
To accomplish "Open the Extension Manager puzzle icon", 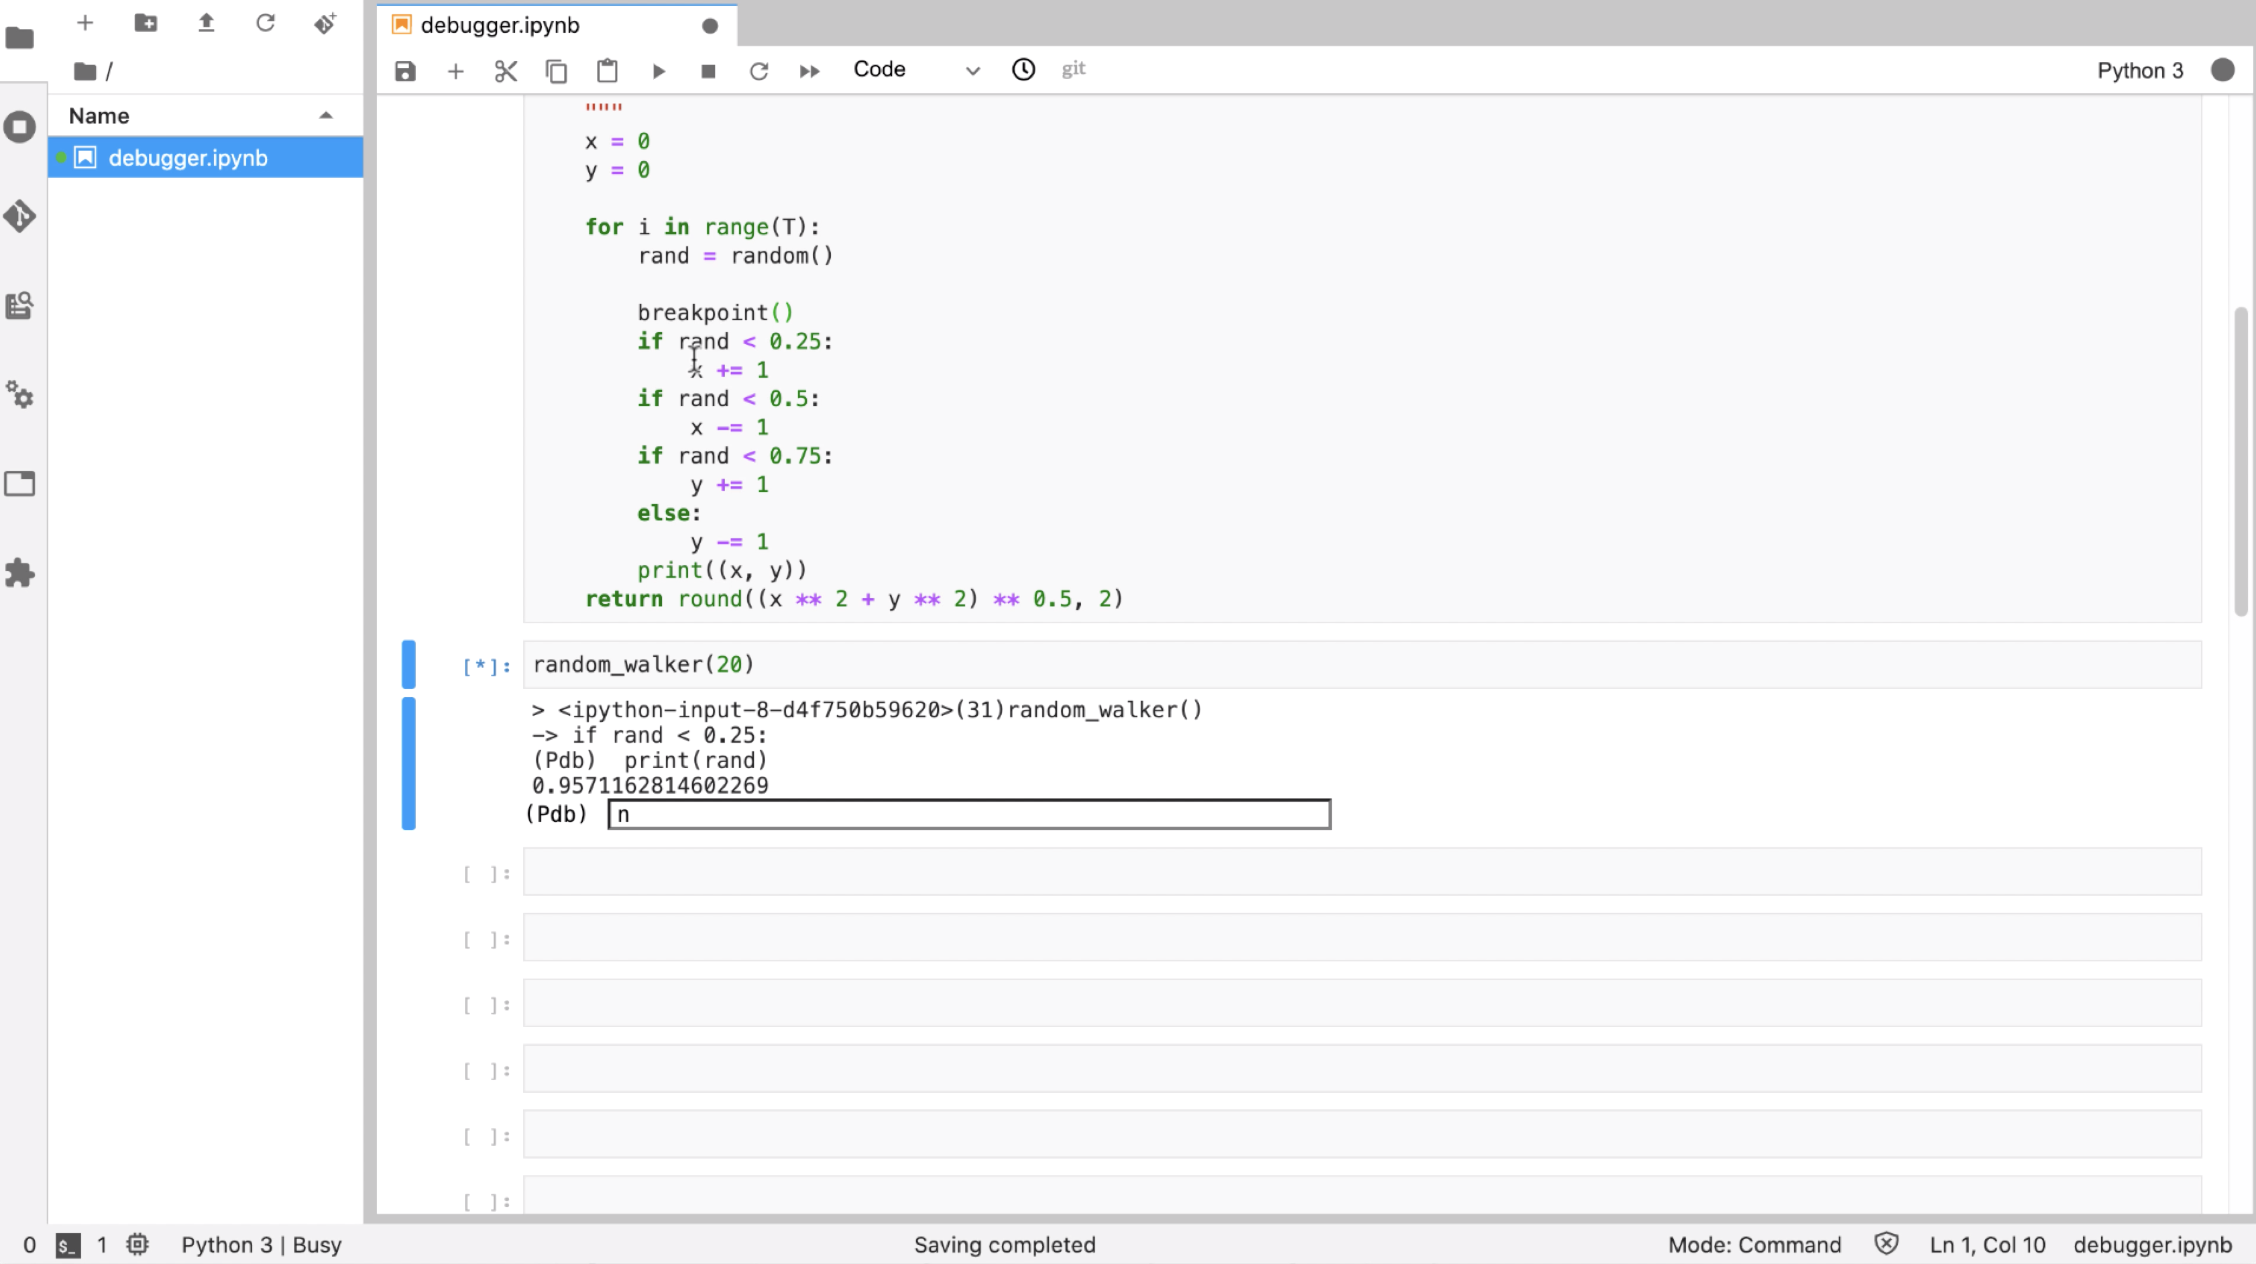I will point(20,573).
